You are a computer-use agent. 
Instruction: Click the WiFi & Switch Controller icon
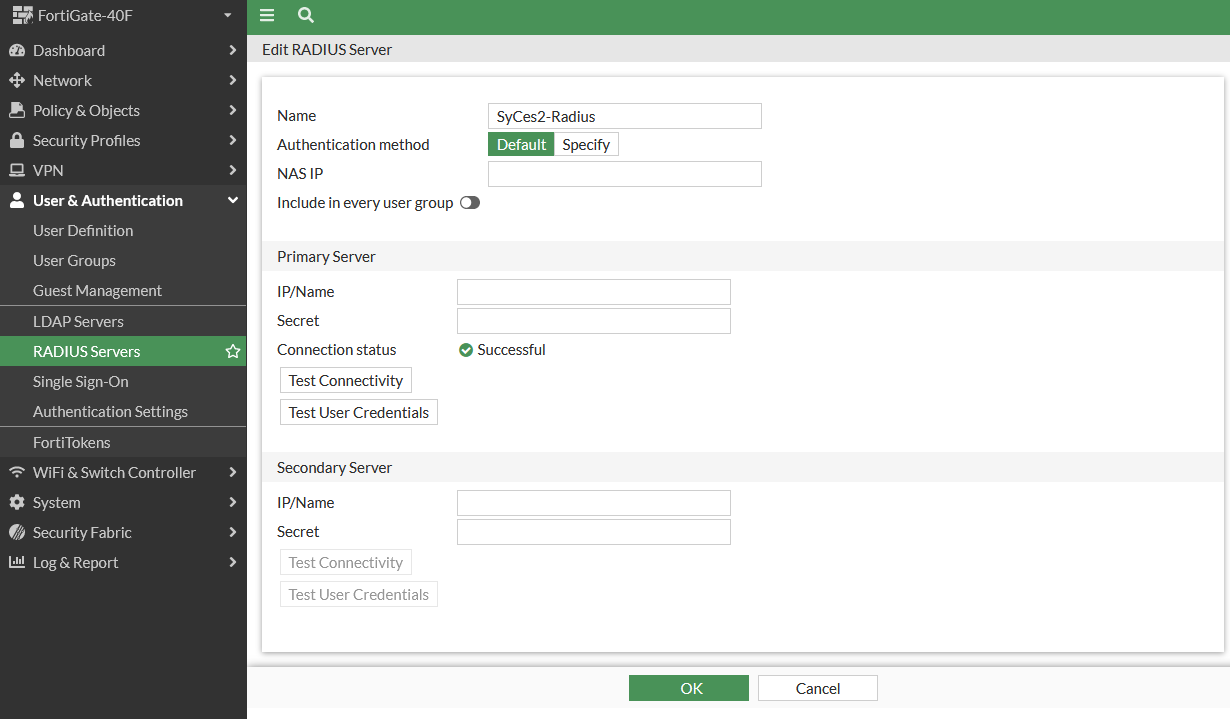pos(16,472)
